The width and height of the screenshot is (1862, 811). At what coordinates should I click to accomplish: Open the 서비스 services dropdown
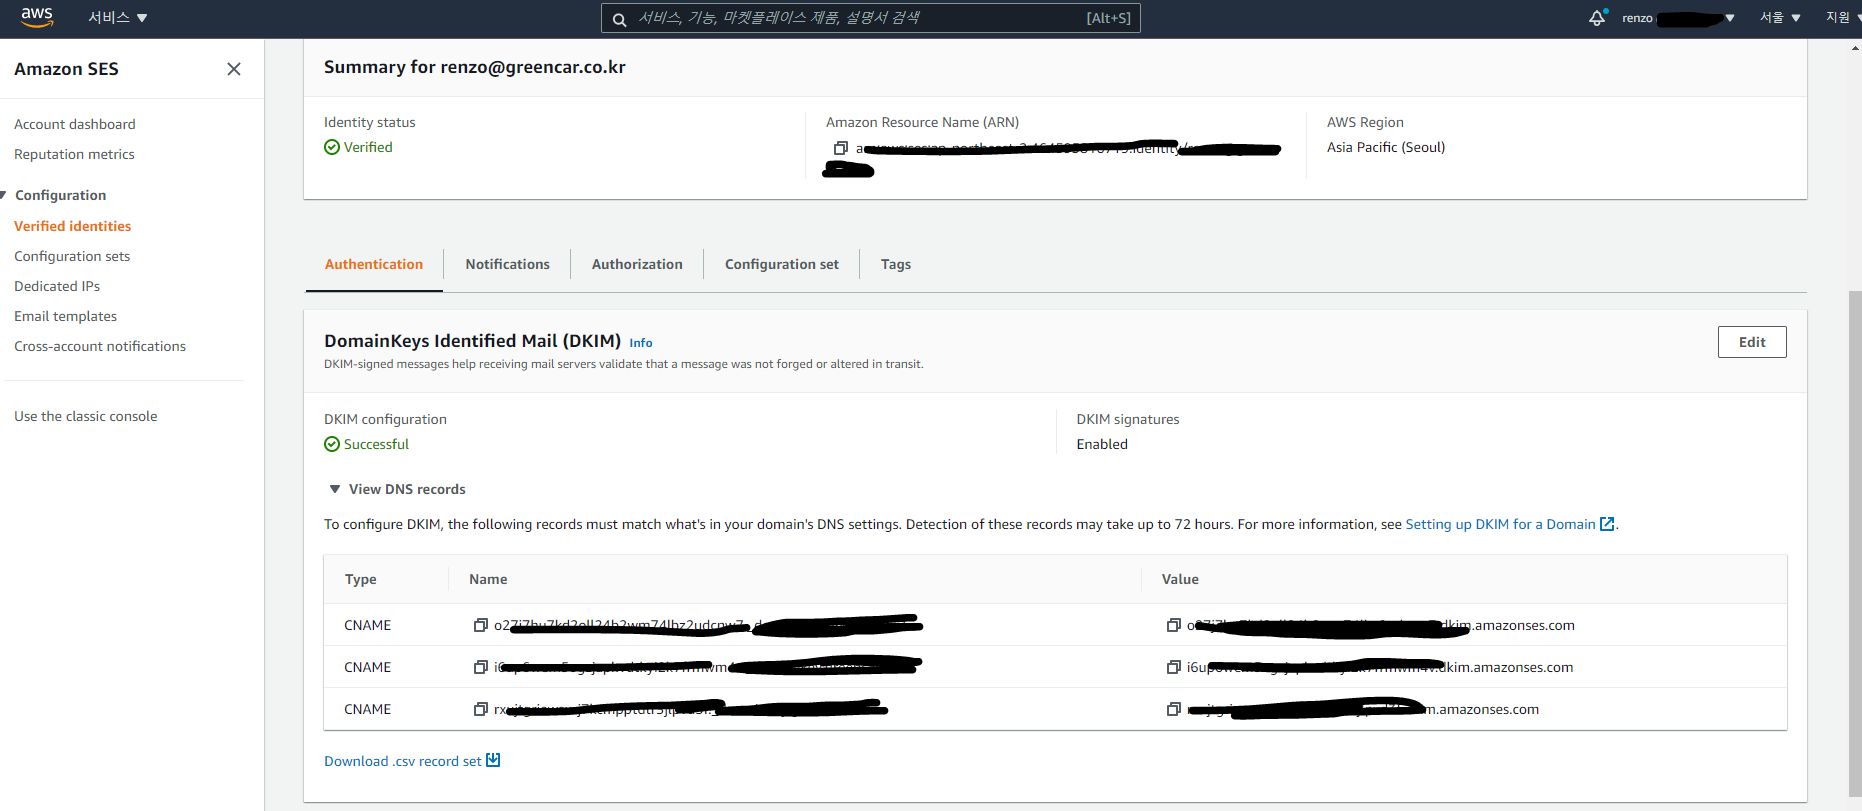coord(117,18)
